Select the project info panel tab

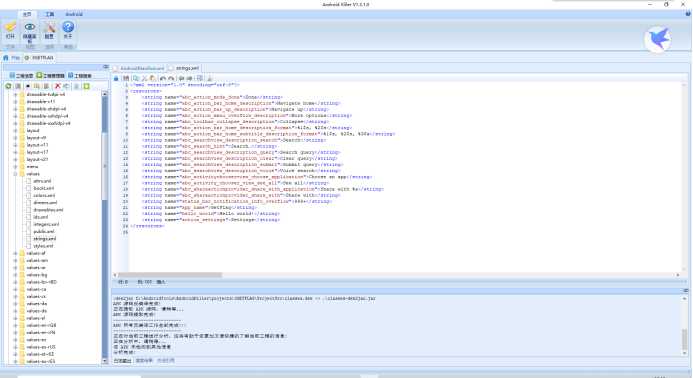coord(21,76)
